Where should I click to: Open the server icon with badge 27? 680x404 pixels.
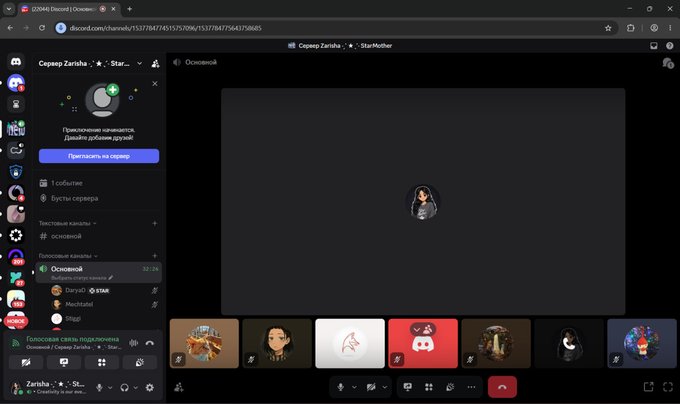[x=16, y=278]
